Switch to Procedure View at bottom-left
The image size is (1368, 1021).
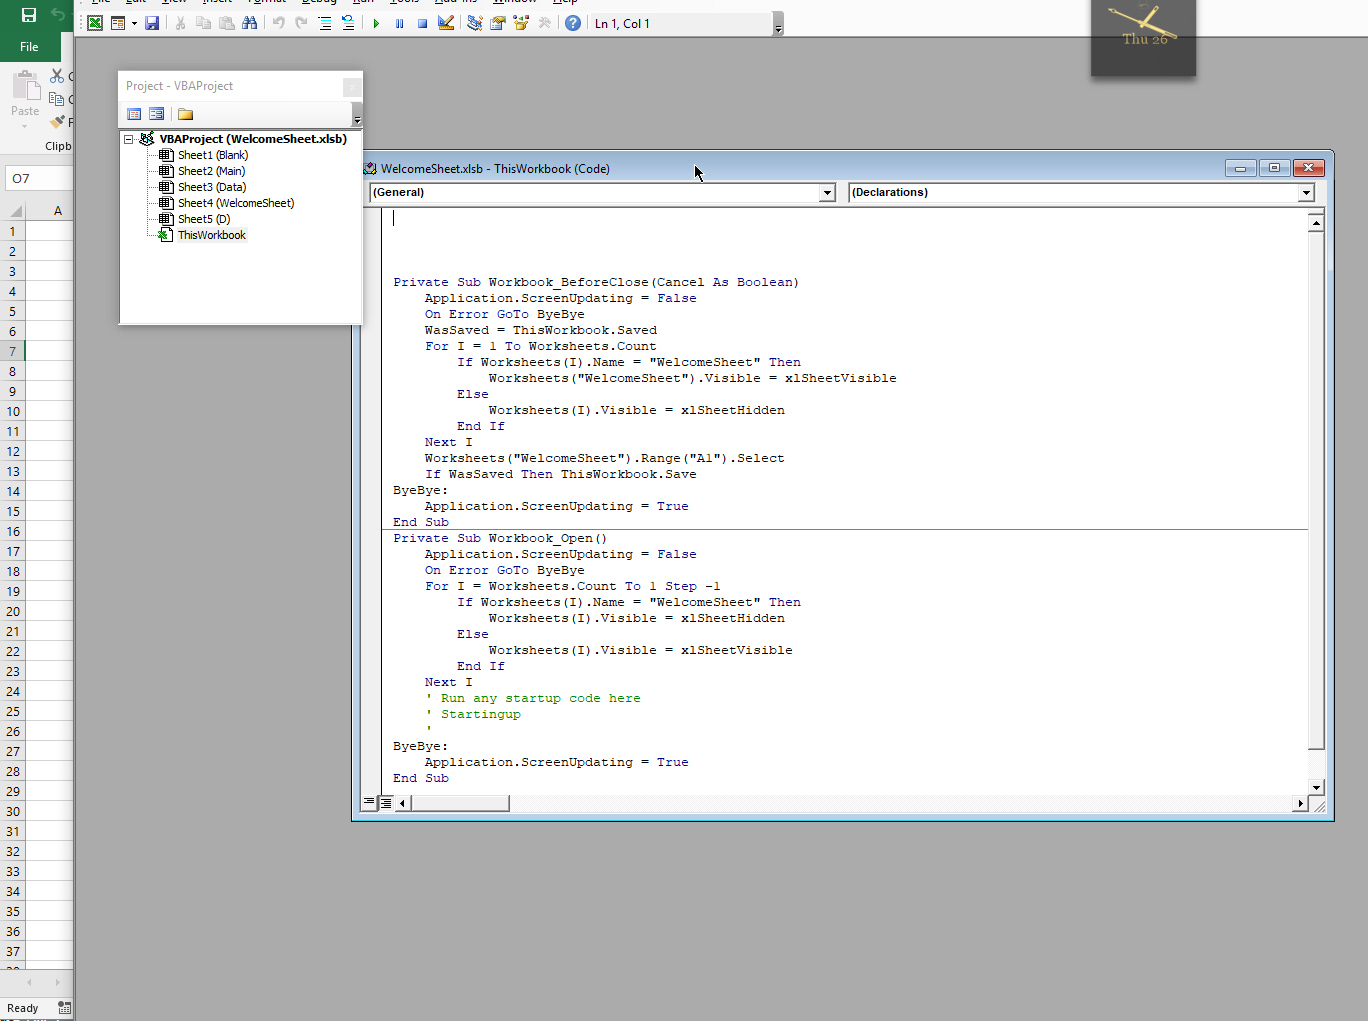point(370,803)
